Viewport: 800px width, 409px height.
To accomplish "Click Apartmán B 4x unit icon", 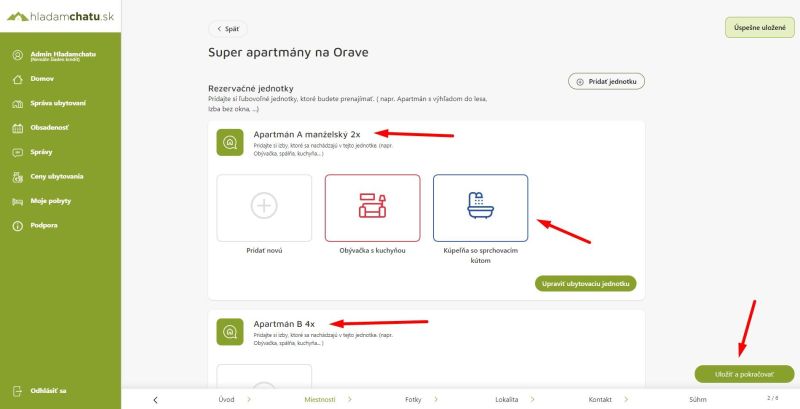I will coord(230,331).
